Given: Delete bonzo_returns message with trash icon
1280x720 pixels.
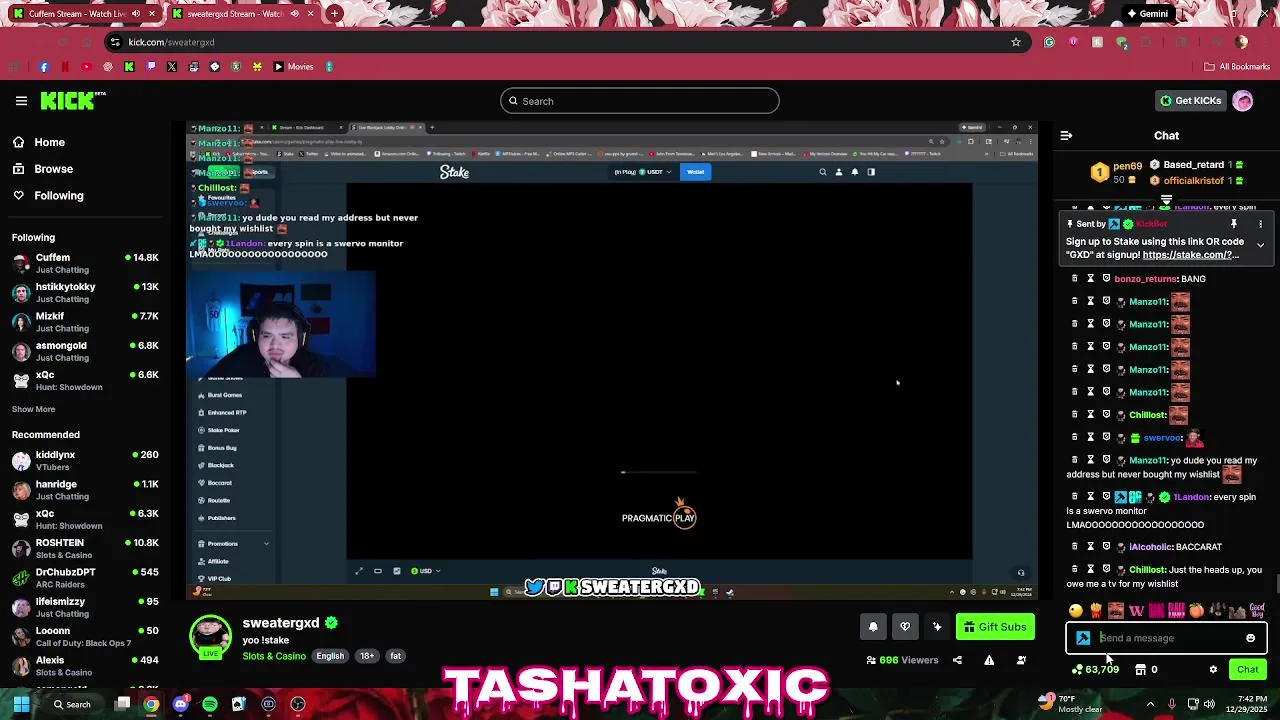Looking at the screenshot, I should click(x=1075, y=279).
